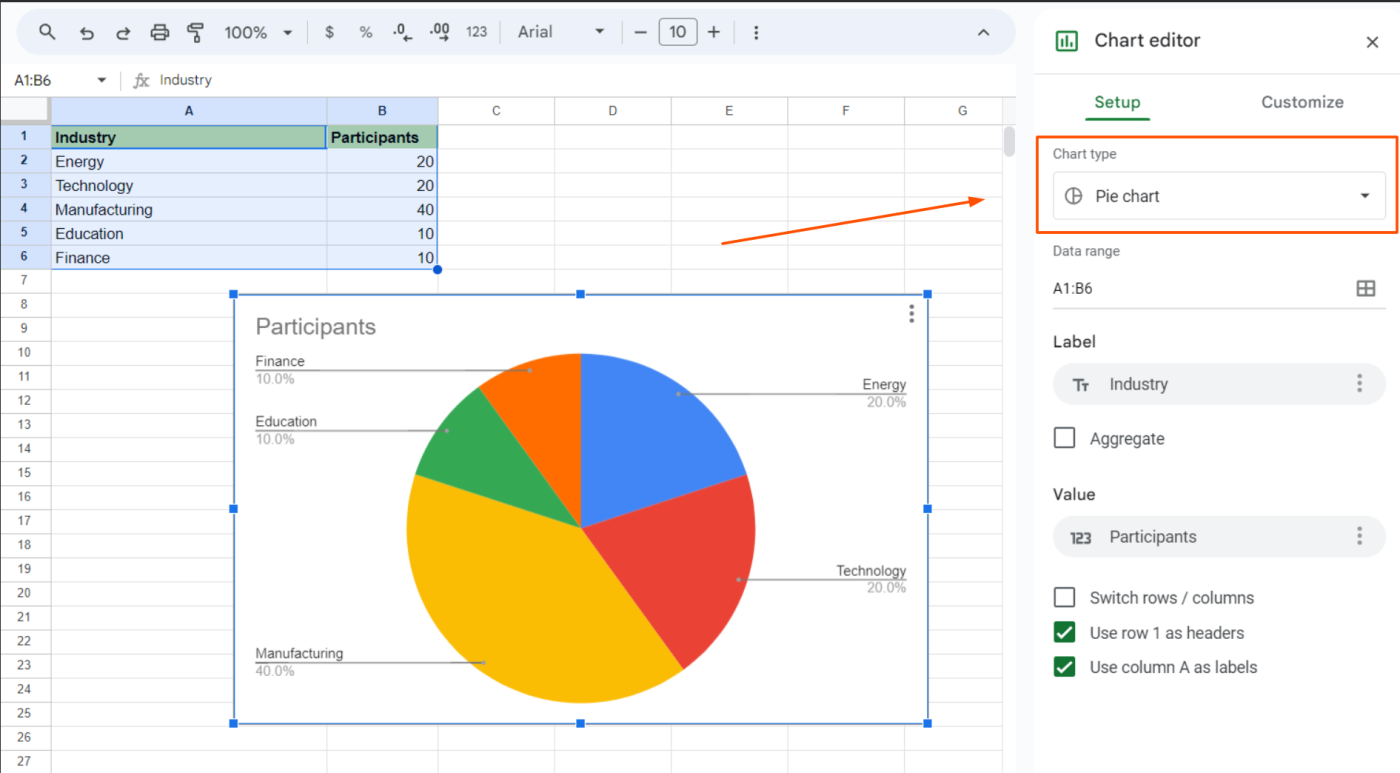
Task: Click the Finance cell
Action: (x=189, y=257)
